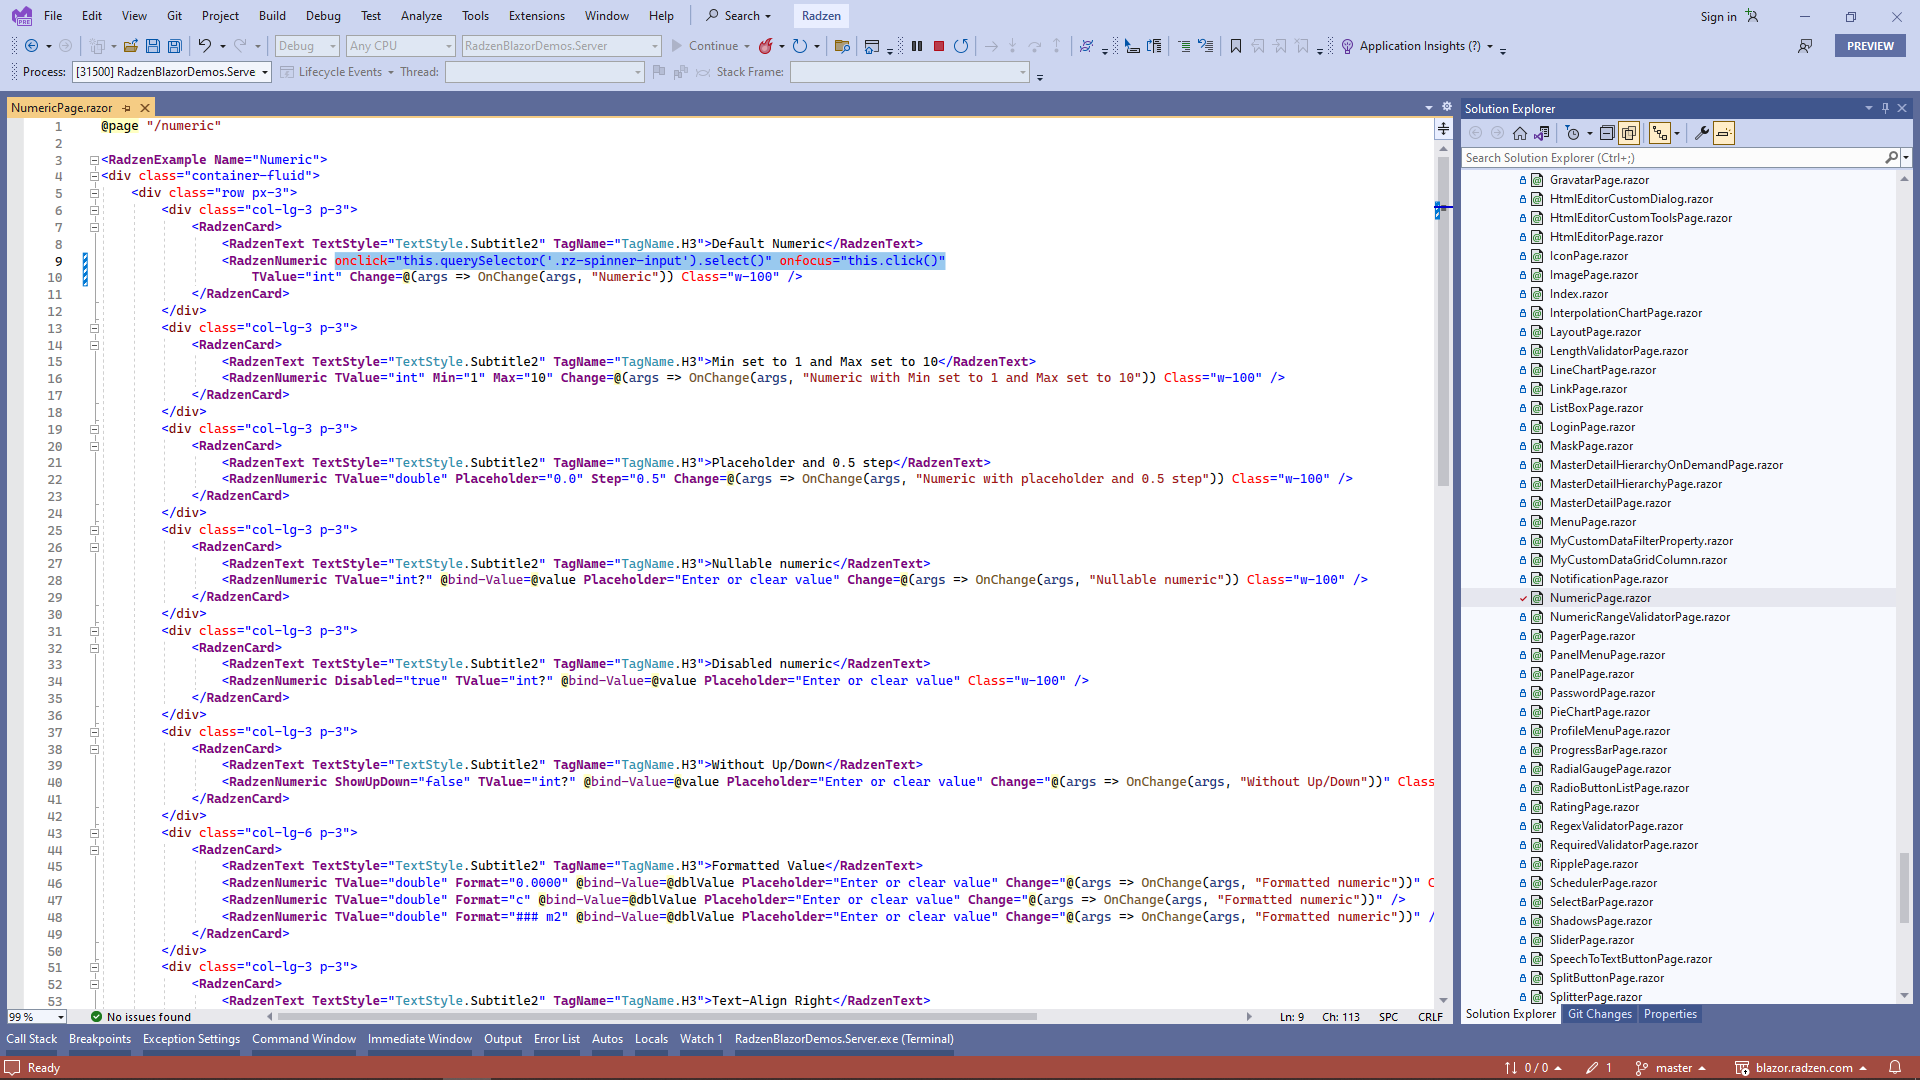Click inside the Search Solution Explorer field
1920x1080 pixels.
(x=1672, y=158)
